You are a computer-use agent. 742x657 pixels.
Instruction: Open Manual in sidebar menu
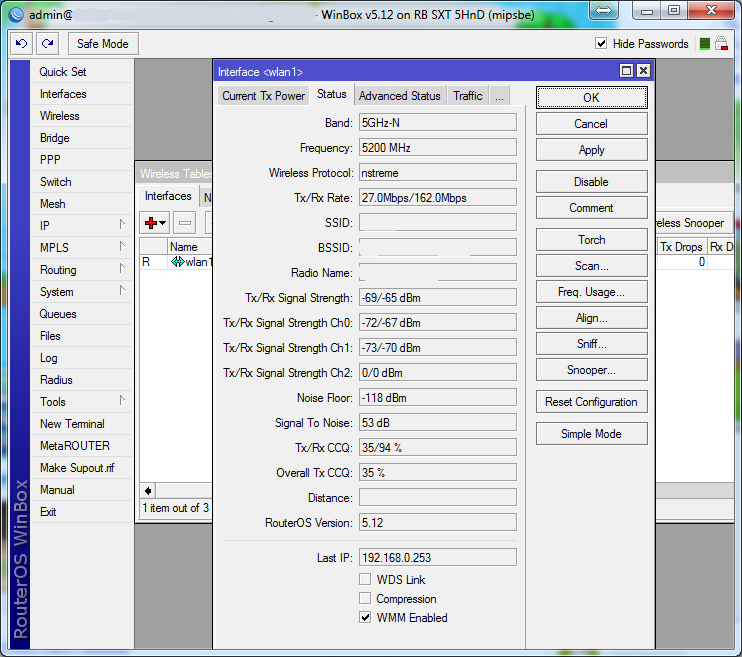81,489
